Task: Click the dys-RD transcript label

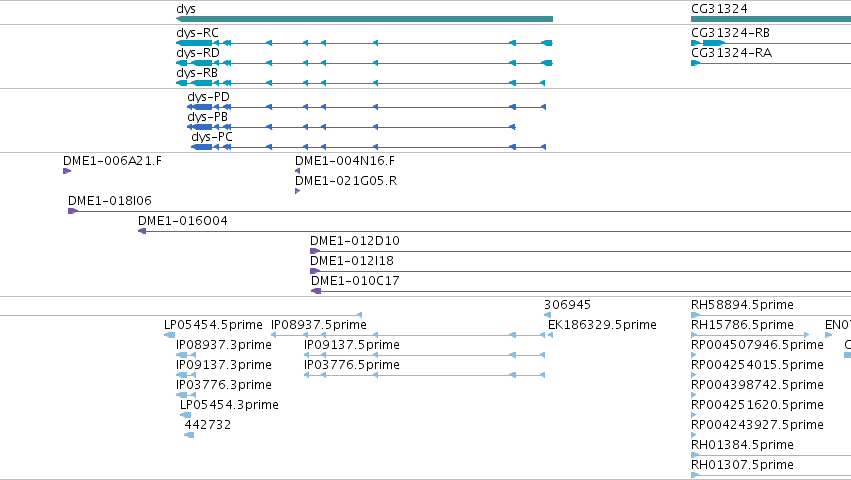Action: pyautogui.click(x=198, y=53)
